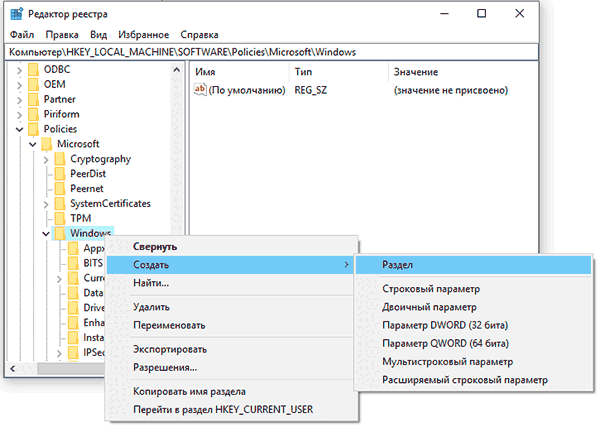Expand the Piriform tree node
This screenshot has width=600, height=432.
[19, 115]
